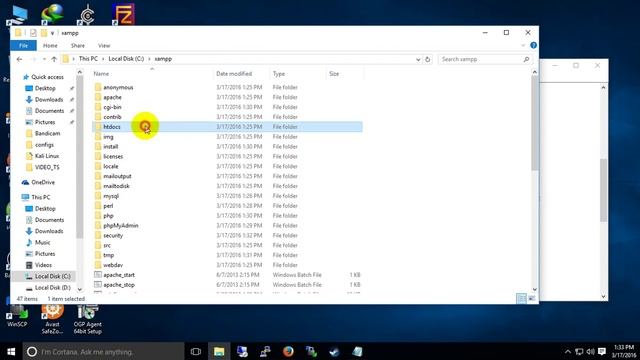Screen dimensions: 640x360
Task: Open Explorer Help icon
Action: 533,45
